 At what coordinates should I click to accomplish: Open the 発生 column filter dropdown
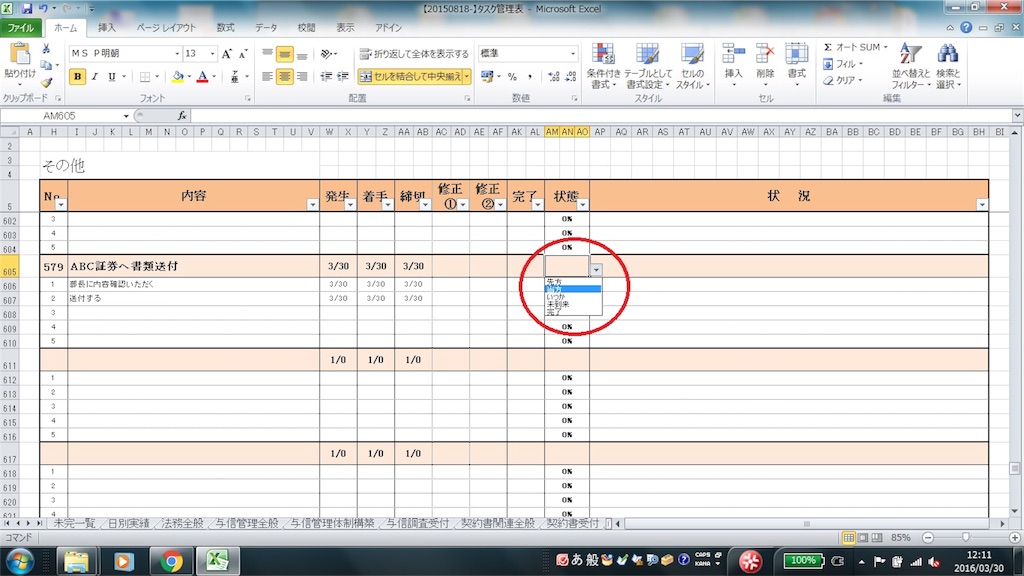tap(350, 204)
